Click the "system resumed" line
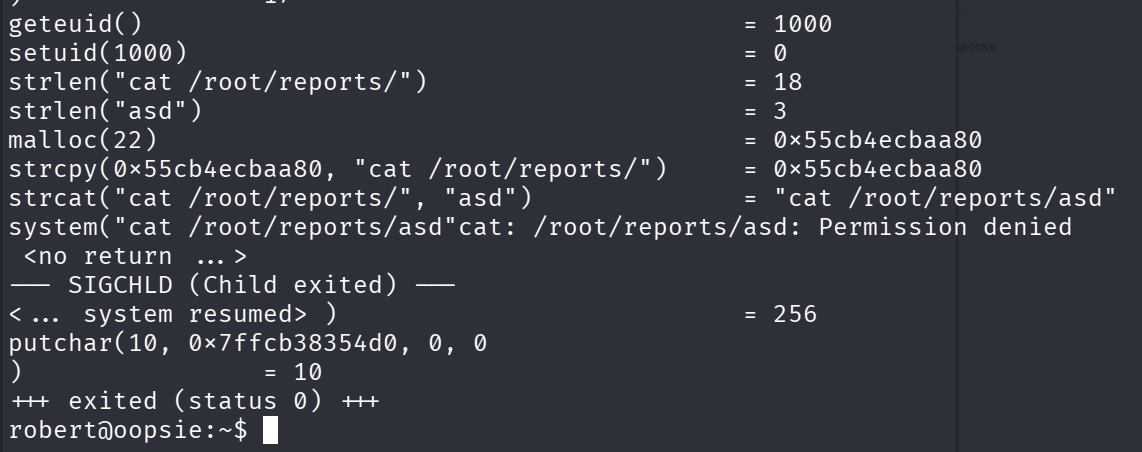Image resolution: width=1142 pixels, height=452 pixels. coord(172,314)
